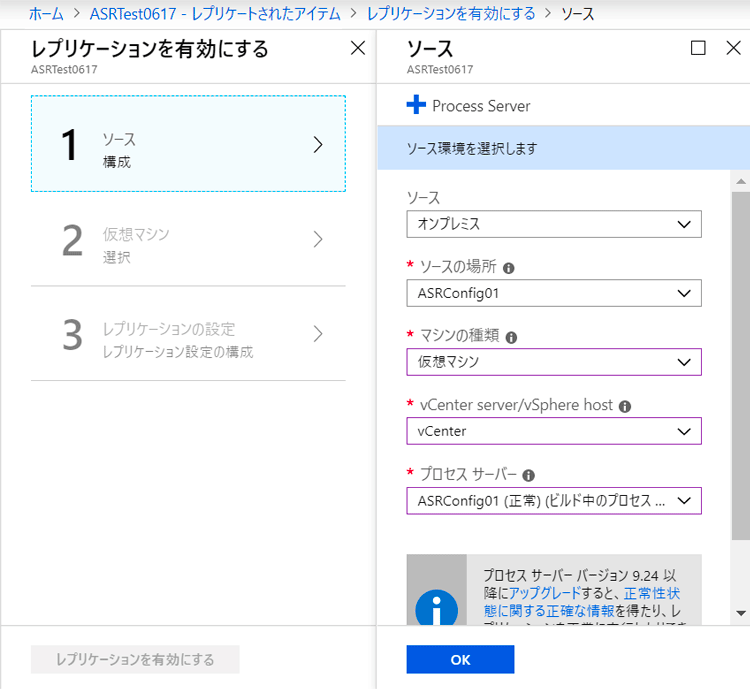
Task: Click the plus icon for Process Server
Action: (416, 105)
